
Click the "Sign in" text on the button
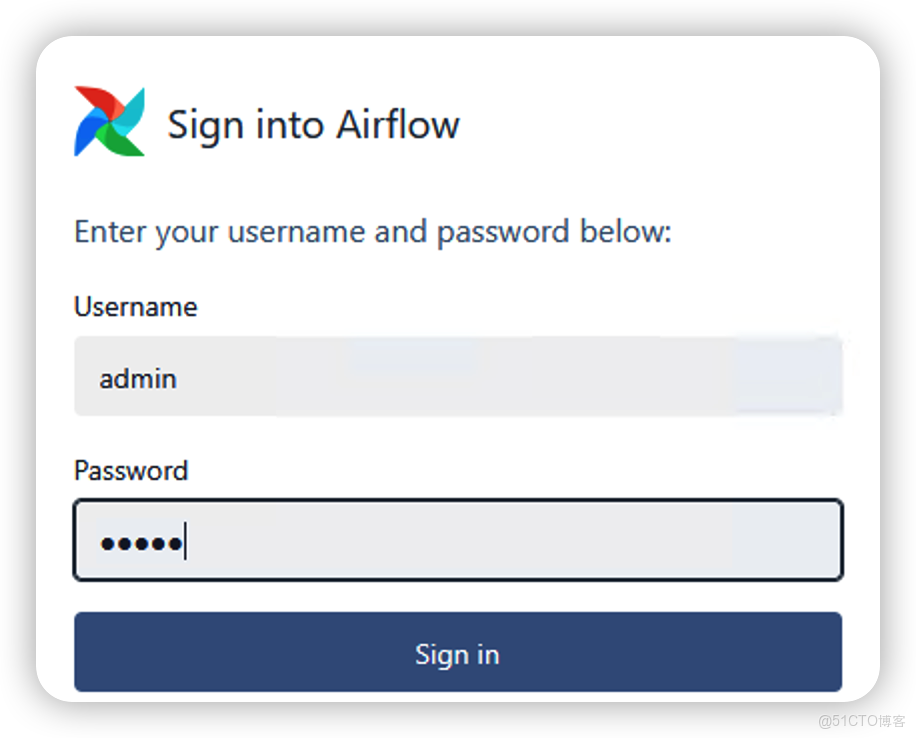click(457, 654)
